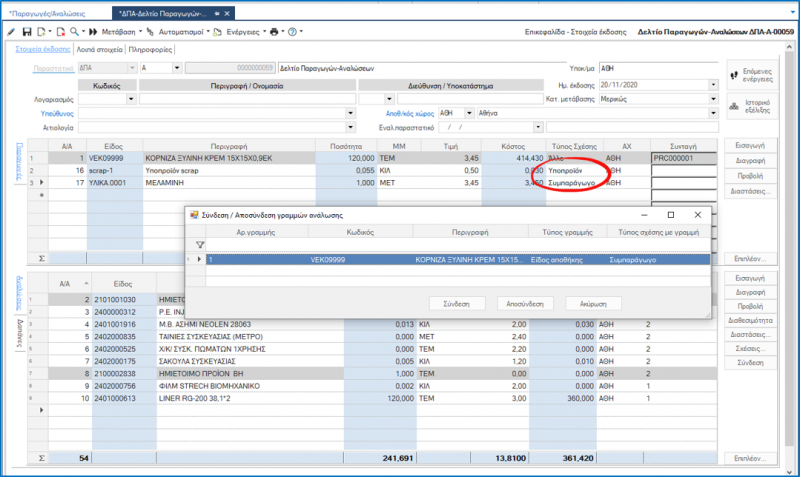Viewport: 800px width, 477px height.
Task: Click the new document icon
Action: tap(41, 32)
